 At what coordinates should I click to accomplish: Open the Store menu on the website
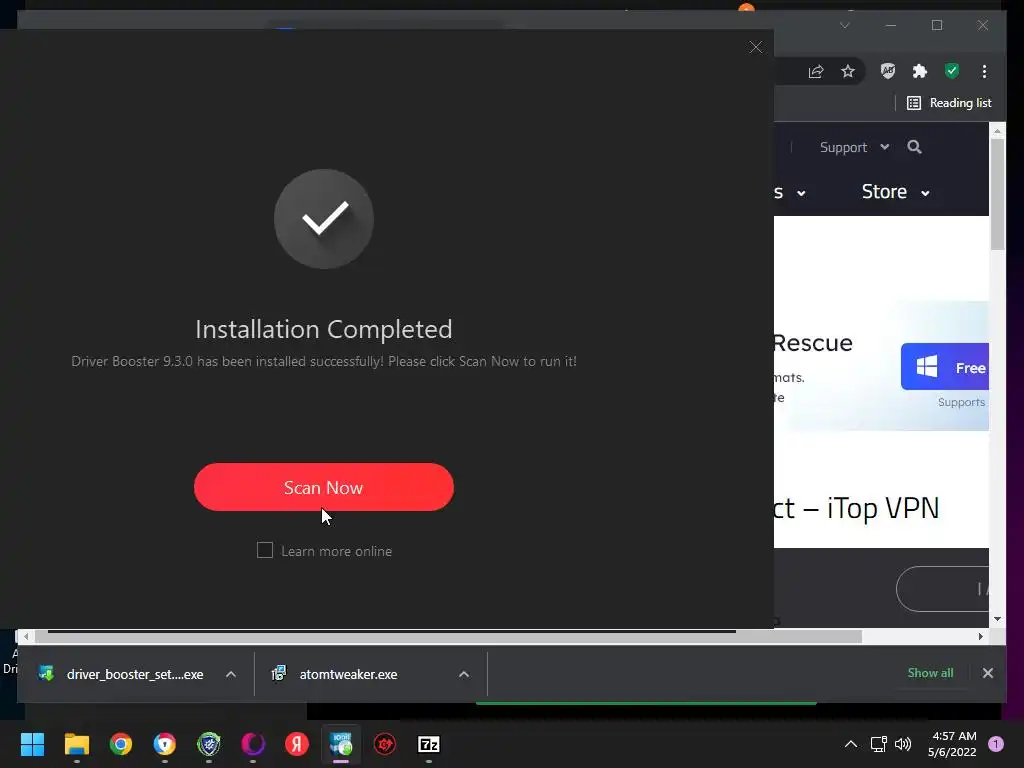pos(895,191)
